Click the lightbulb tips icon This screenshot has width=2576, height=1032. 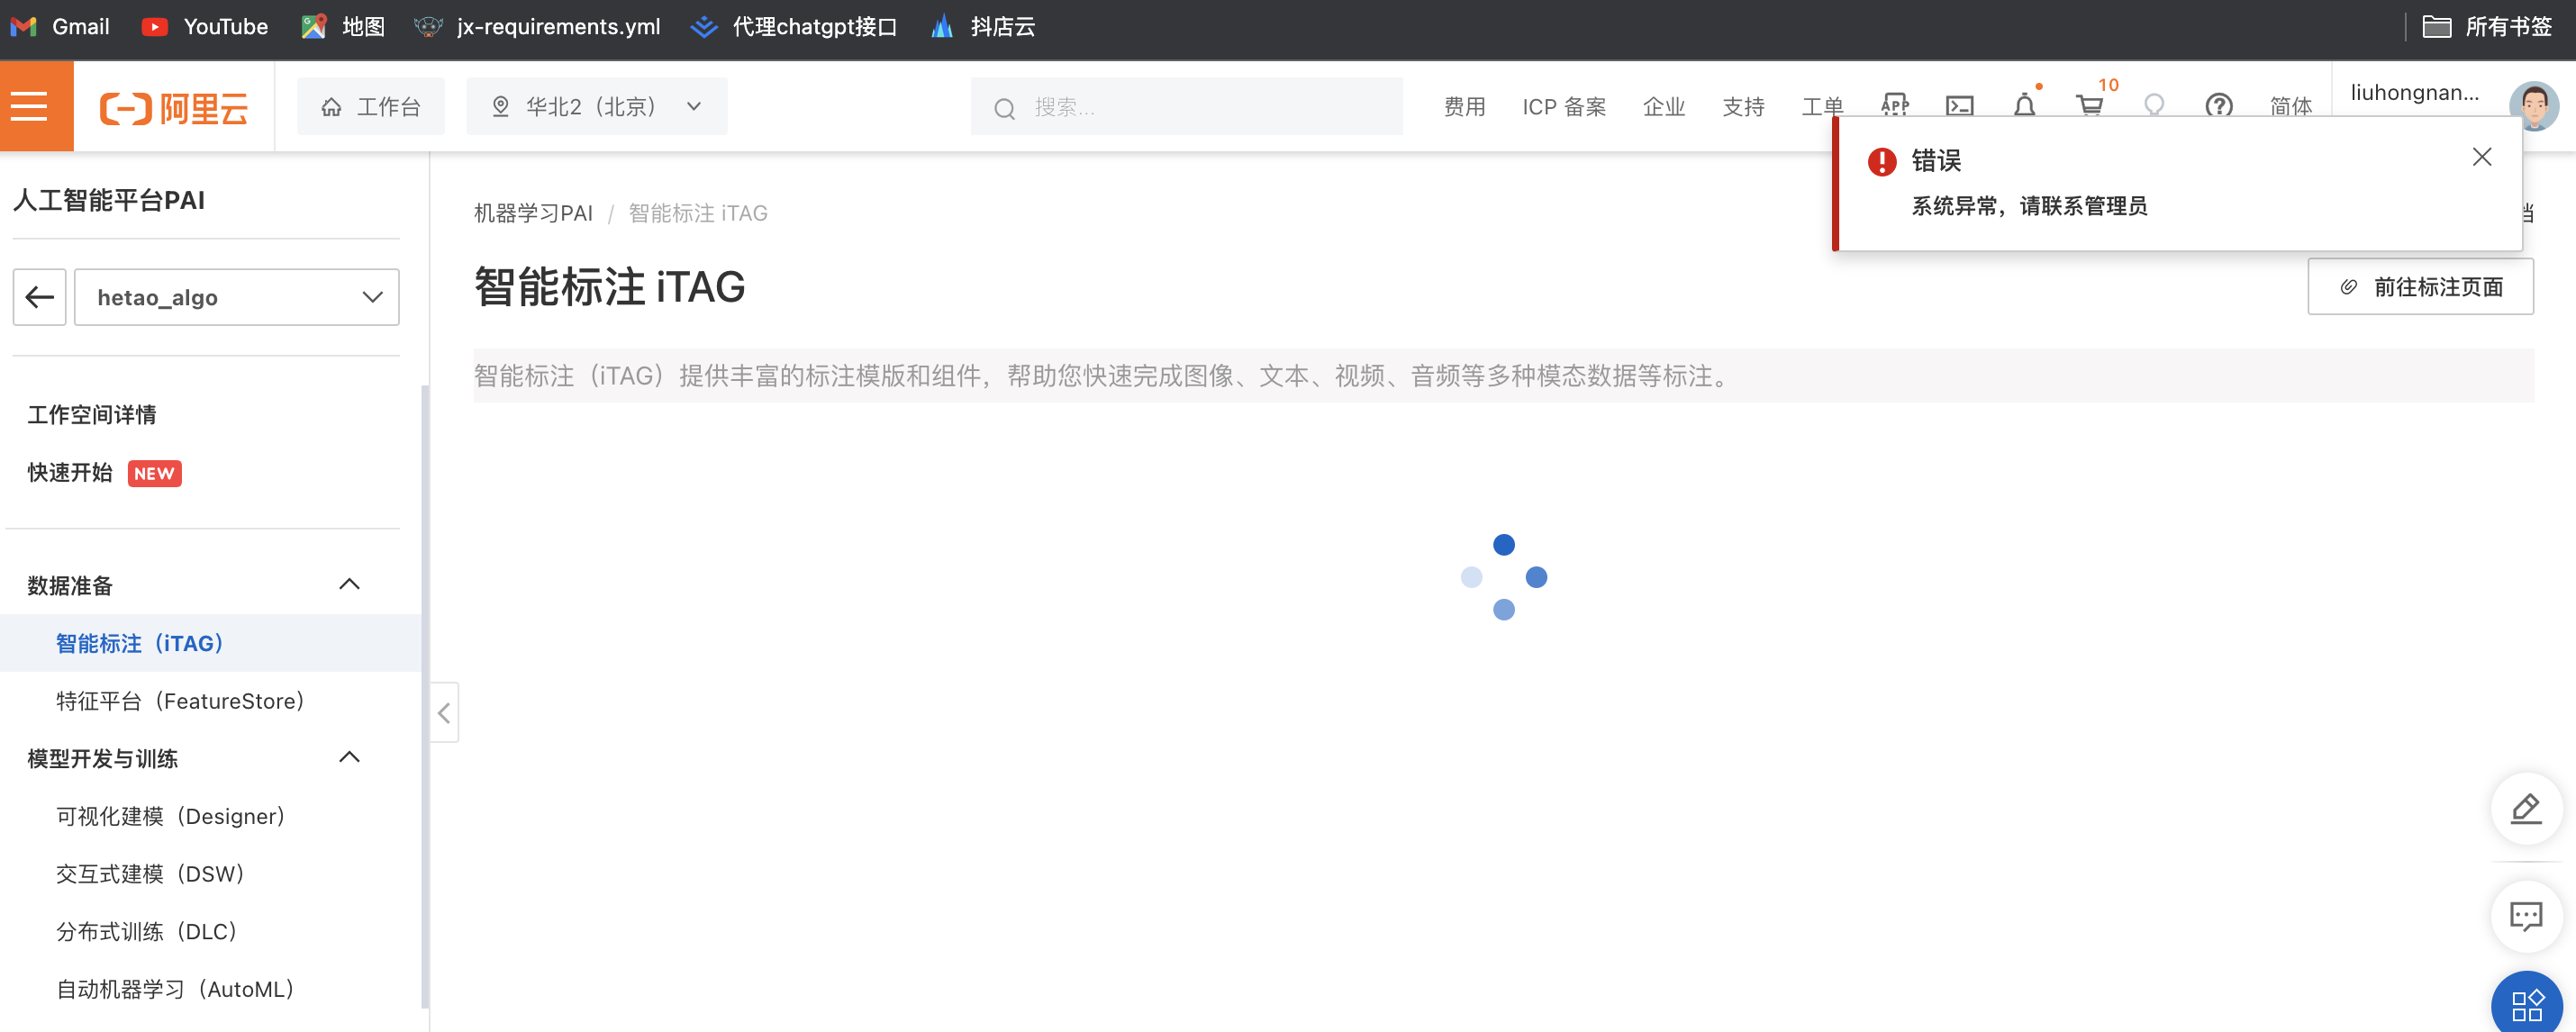[2154, 105]
